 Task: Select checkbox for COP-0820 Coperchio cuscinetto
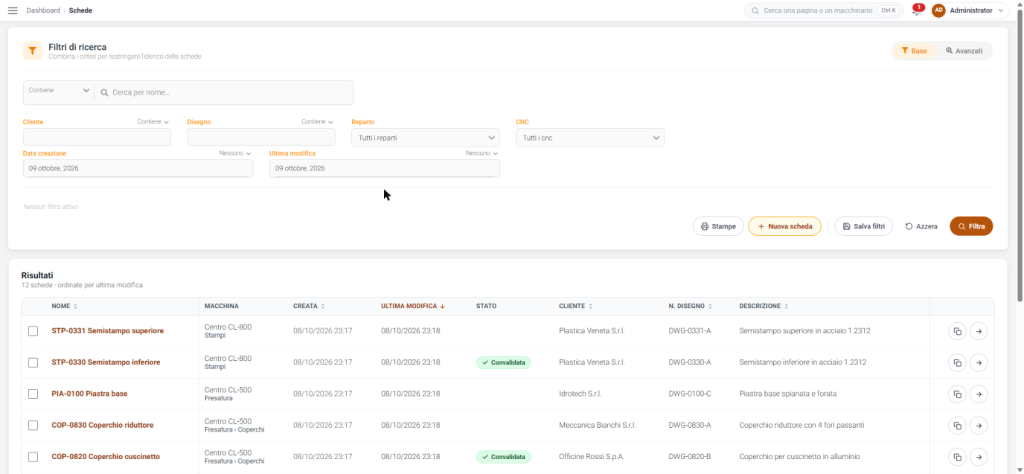tap(33, 456)
